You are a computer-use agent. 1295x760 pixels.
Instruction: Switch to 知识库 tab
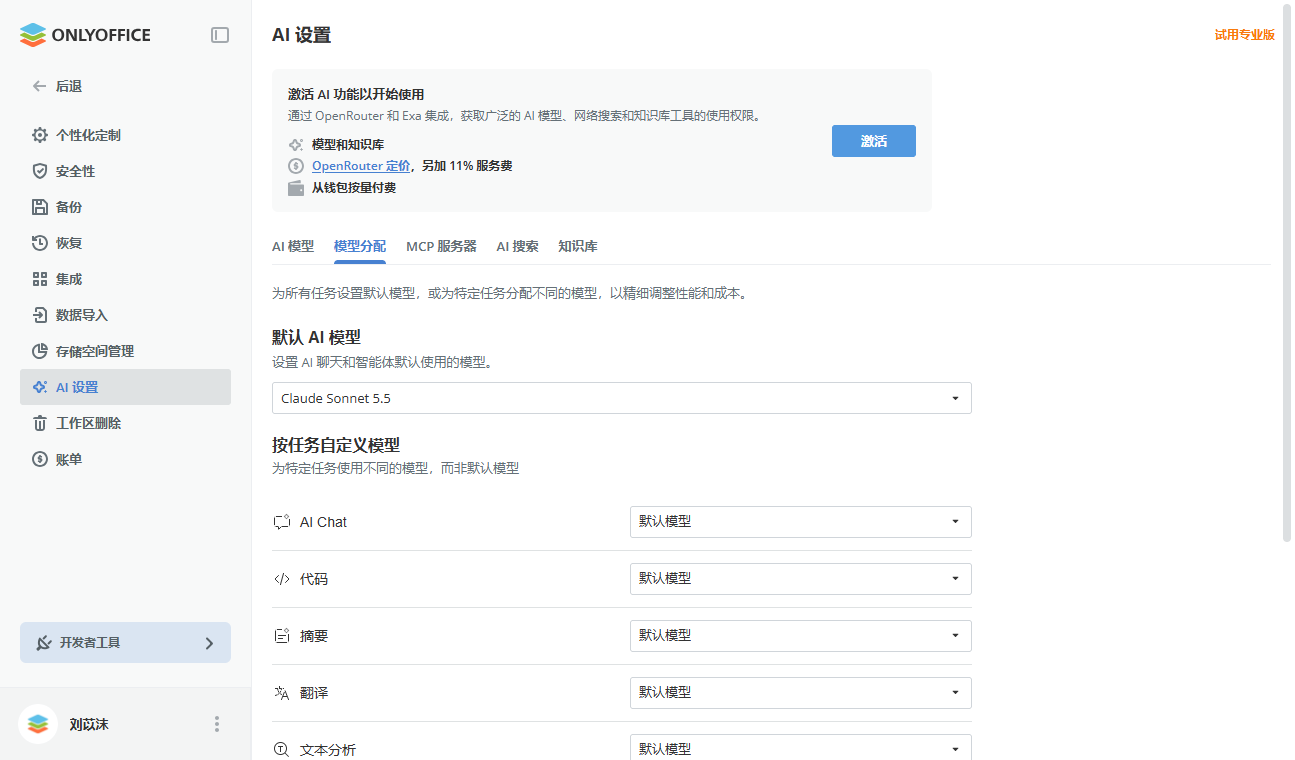[x=578, y=246]
